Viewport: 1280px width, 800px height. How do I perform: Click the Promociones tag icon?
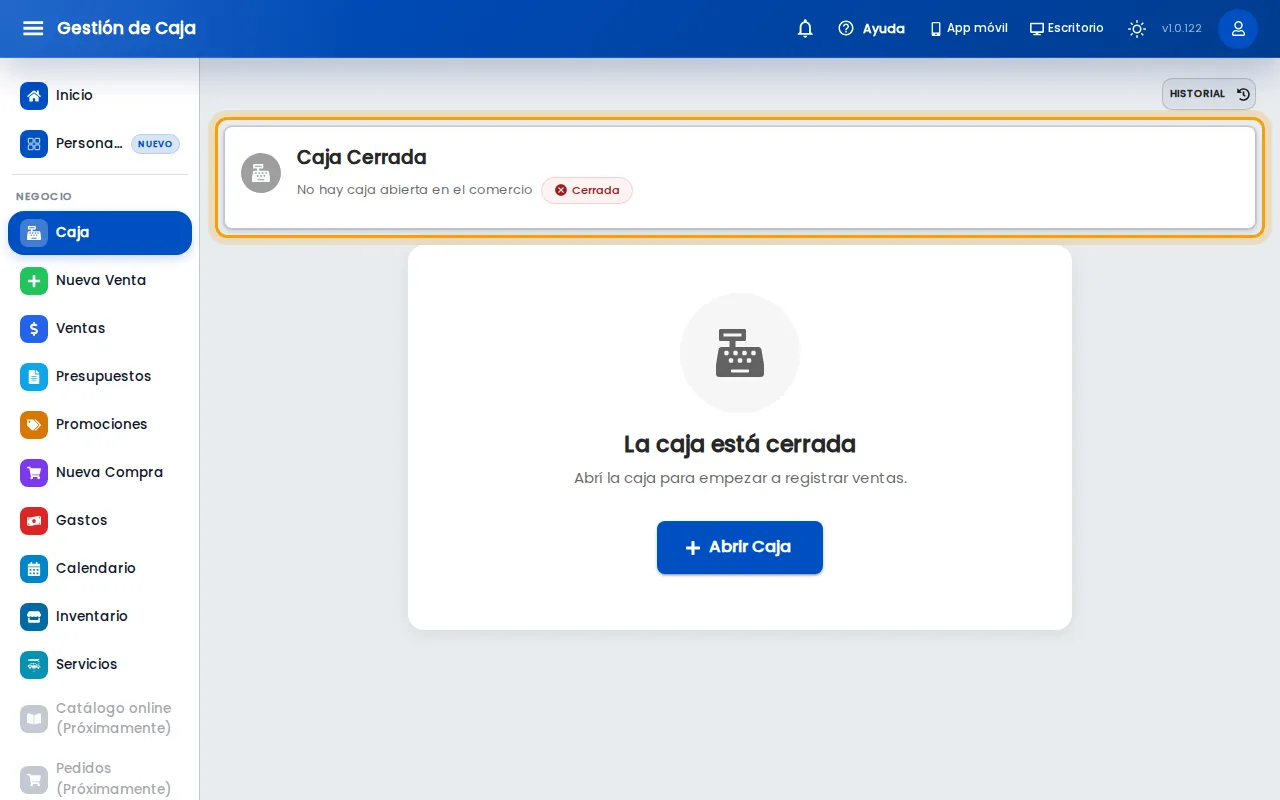tap(34, 424)
